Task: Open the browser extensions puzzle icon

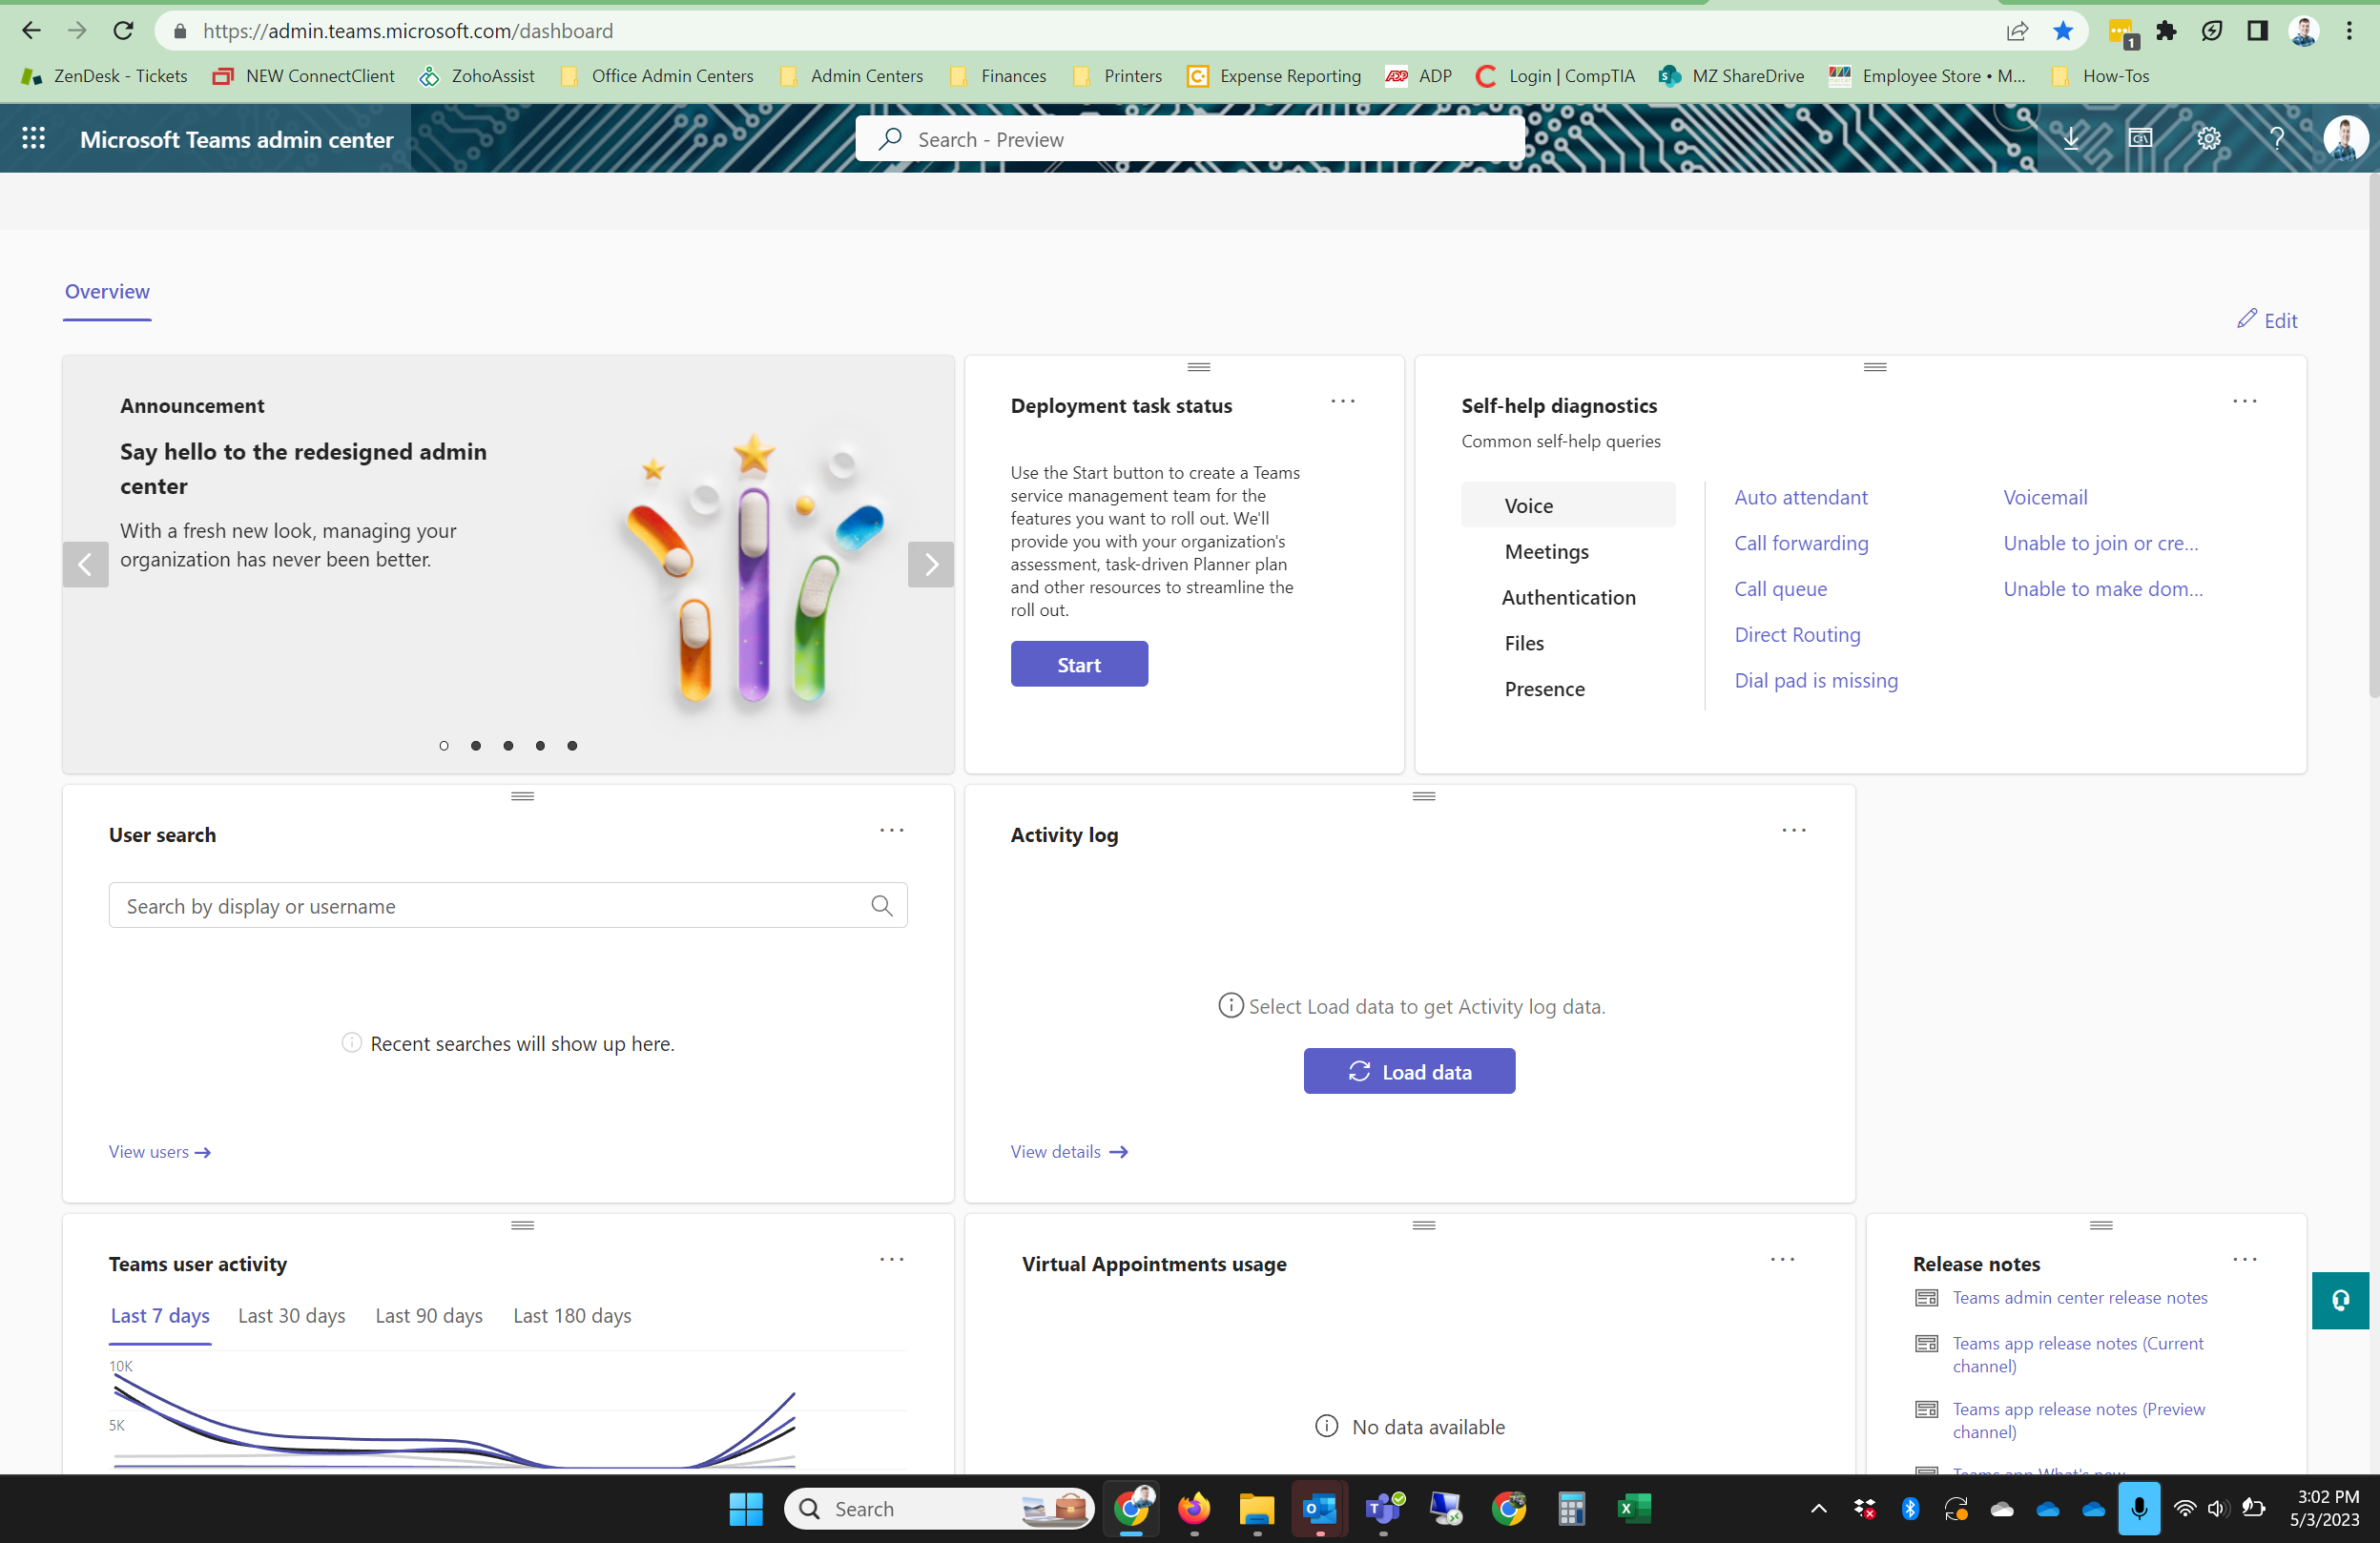Action: point(2166,31)
